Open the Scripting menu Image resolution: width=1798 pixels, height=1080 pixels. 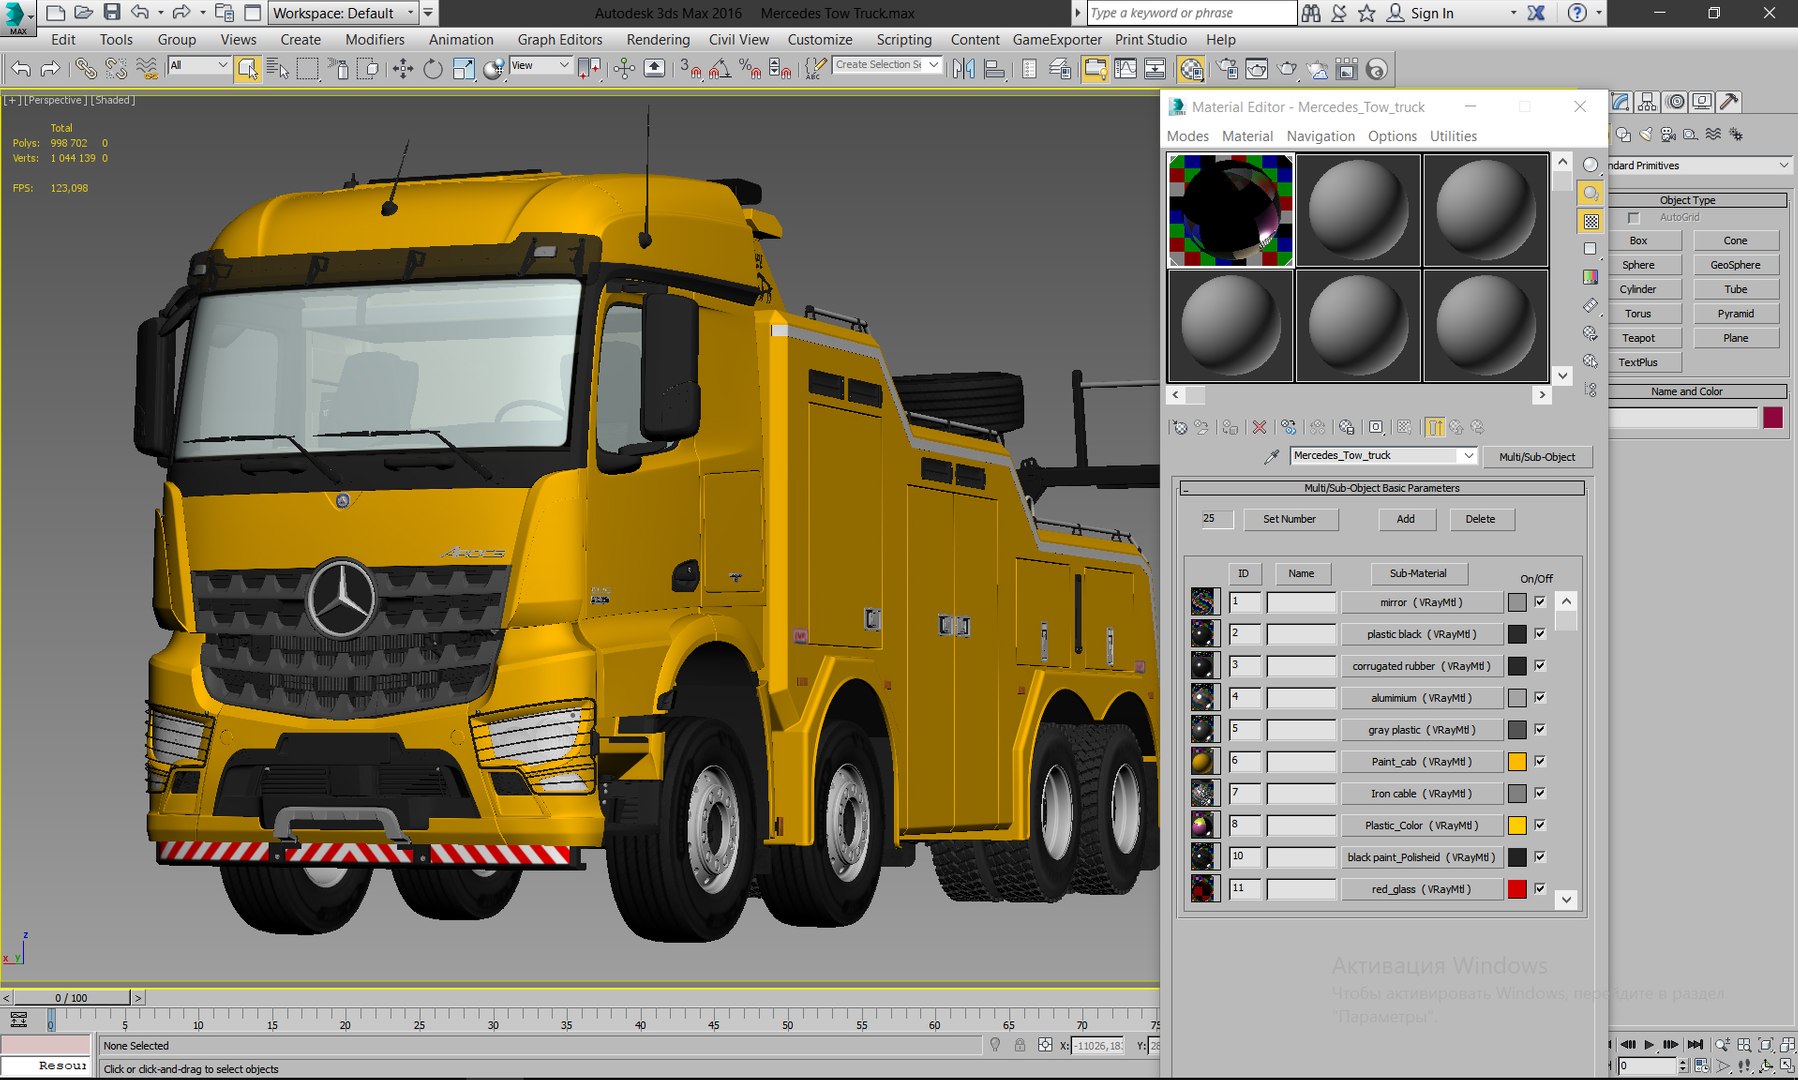click(904, 39)
